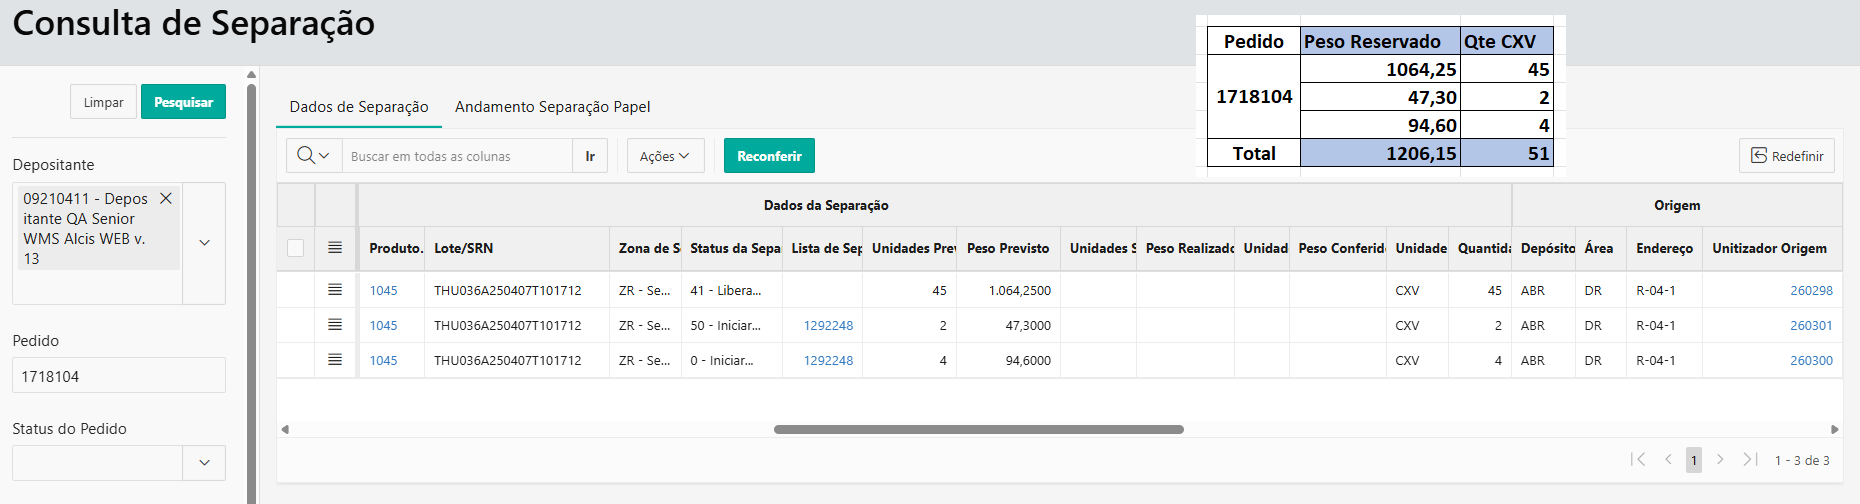Screen dimensions: 1860x504
Task: Open Unitizador Origem link 260298
Action: click(x=1811, y=290)
